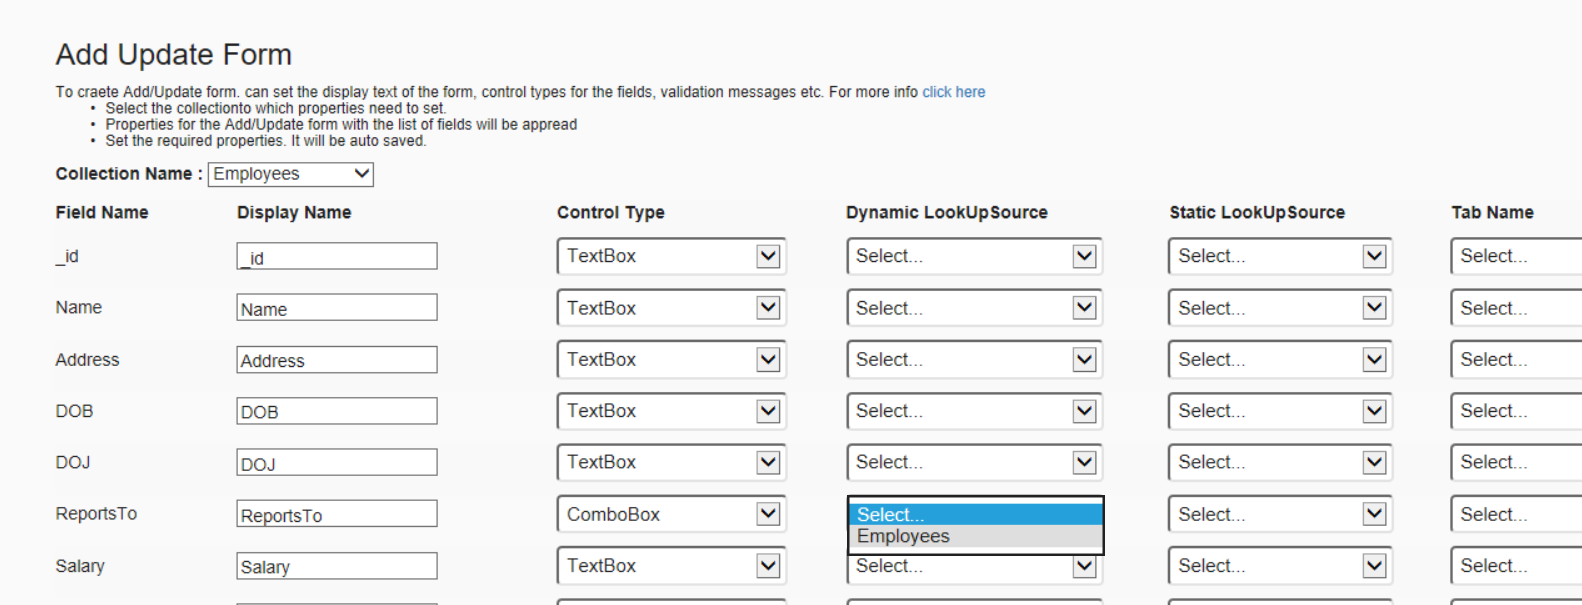Expand Dynamic LookUpSource dropdown for DOJ row
Viewport: 1582px width, 605px height.
(x=974, y=462)
